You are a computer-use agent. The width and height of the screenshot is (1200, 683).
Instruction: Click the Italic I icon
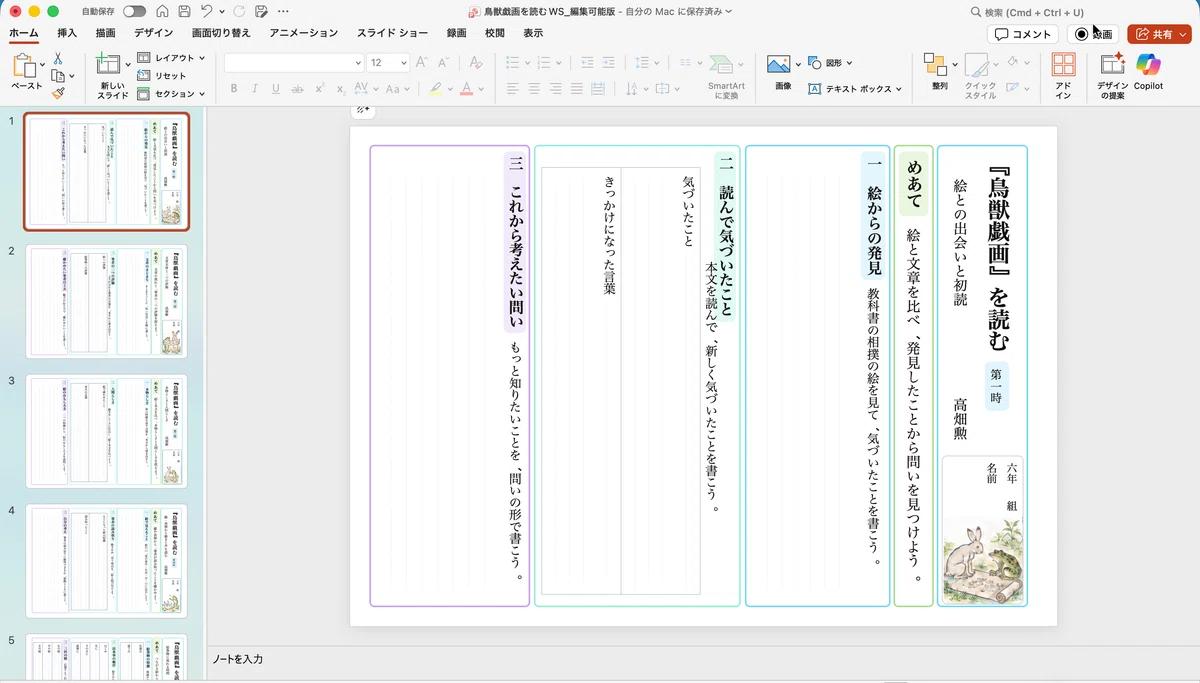tap(255, 88)
